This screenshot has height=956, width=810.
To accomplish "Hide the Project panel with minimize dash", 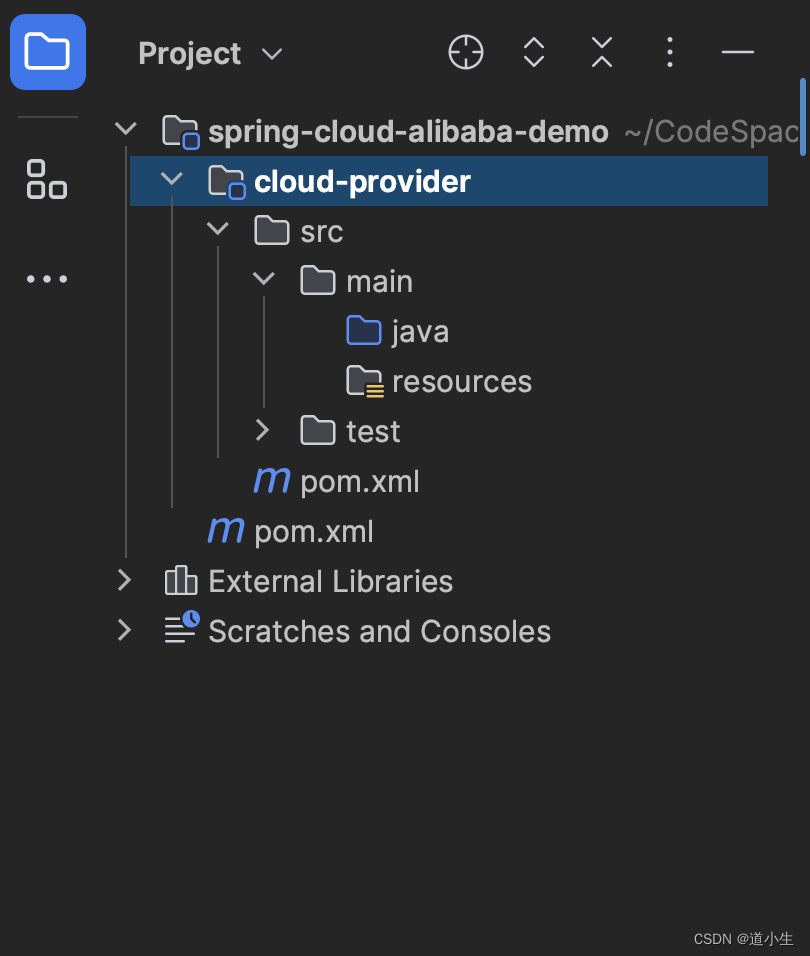I will pyautogui.click(x=737, y=52).
